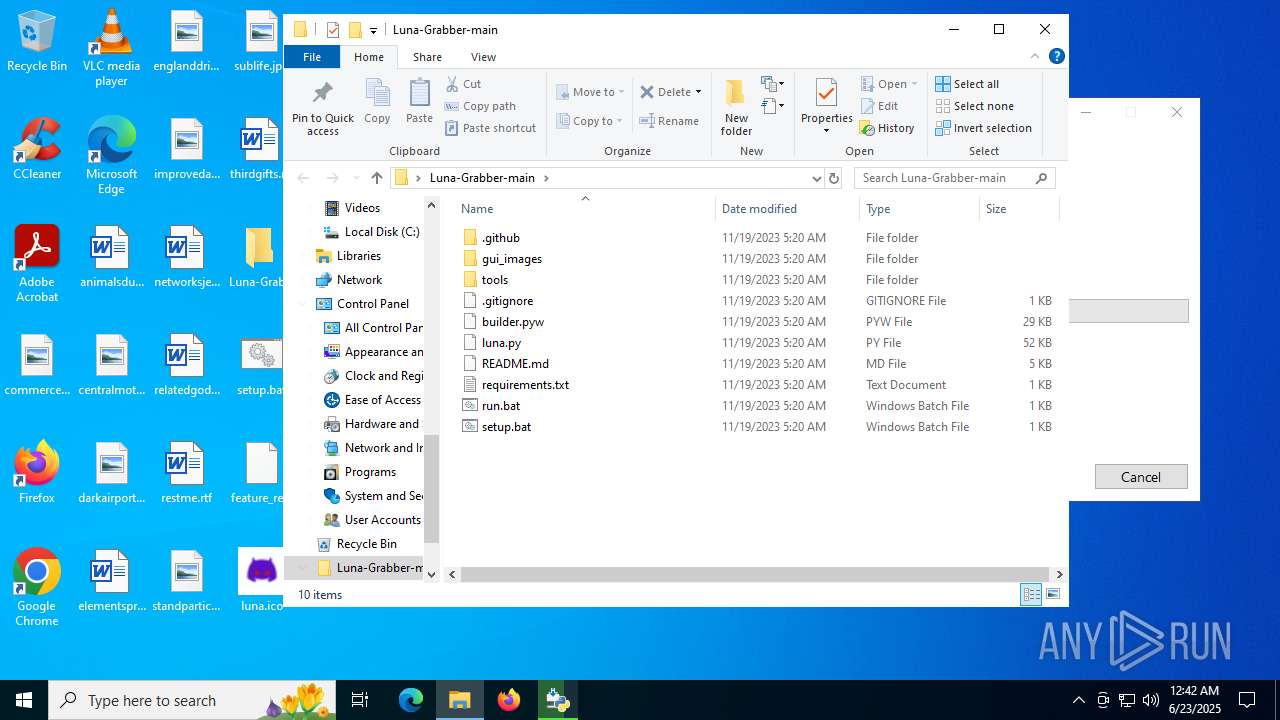Screen dimensions: 1280x720
Task: Switch to large icons view button
Action: 1052,595
